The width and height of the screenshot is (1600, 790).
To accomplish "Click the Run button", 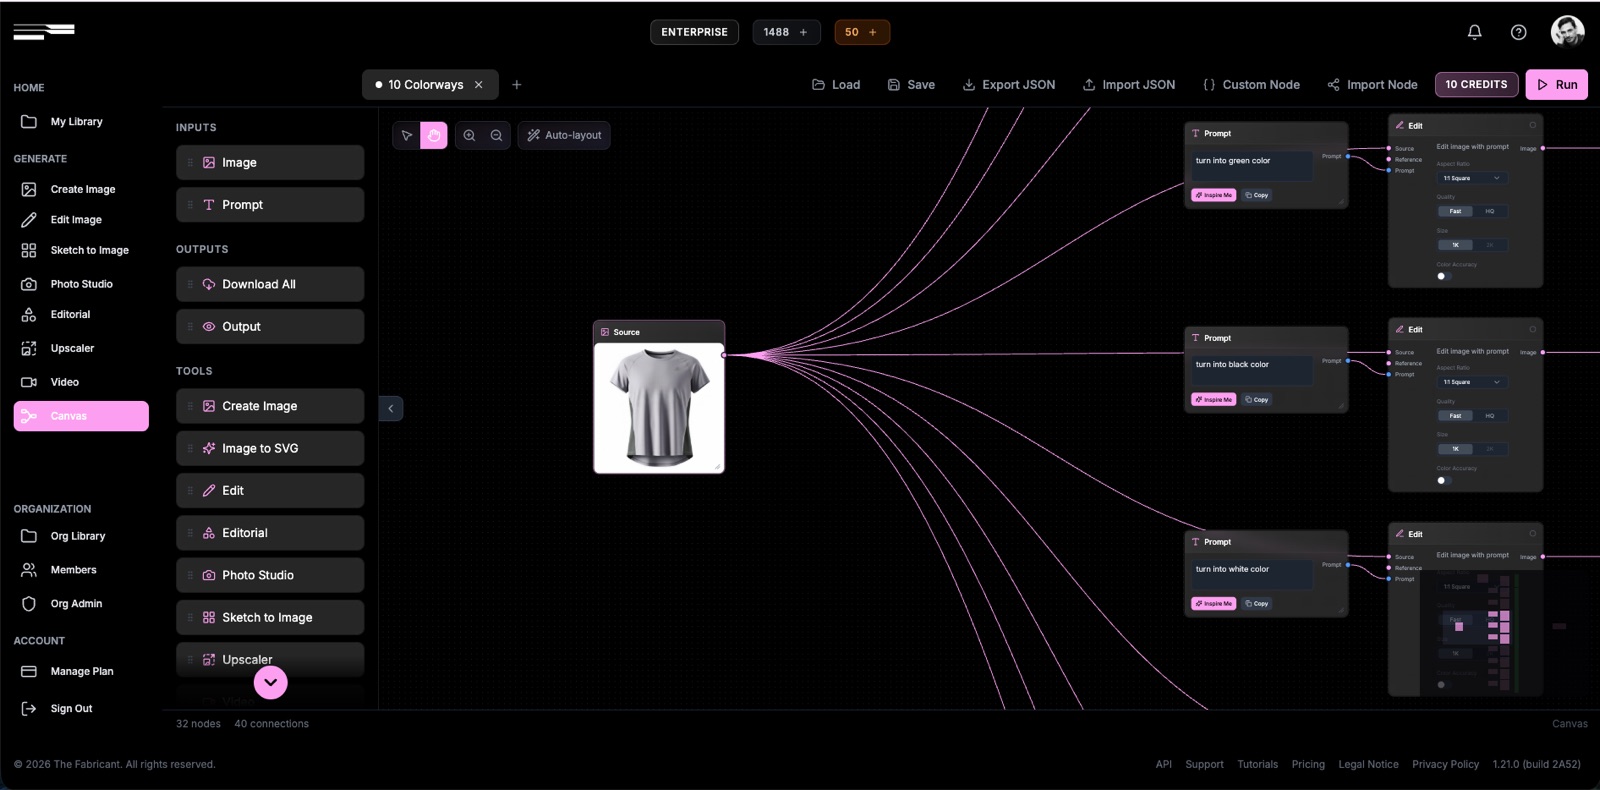I will [1557, 85].
